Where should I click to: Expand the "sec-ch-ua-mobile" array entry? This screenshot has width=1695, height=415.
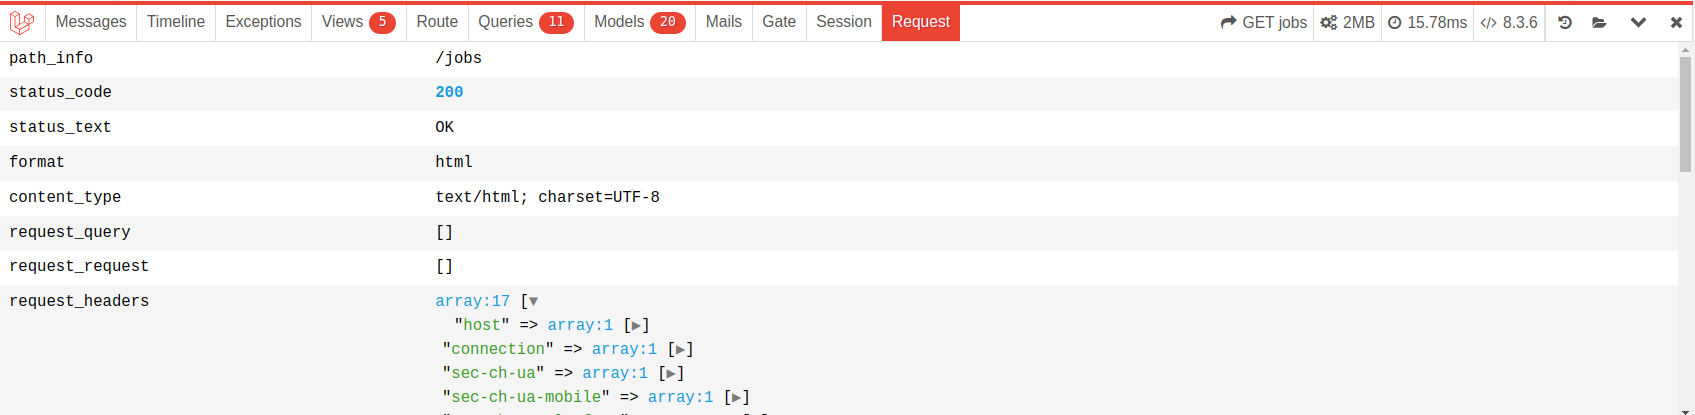click(x=736, y=397)
